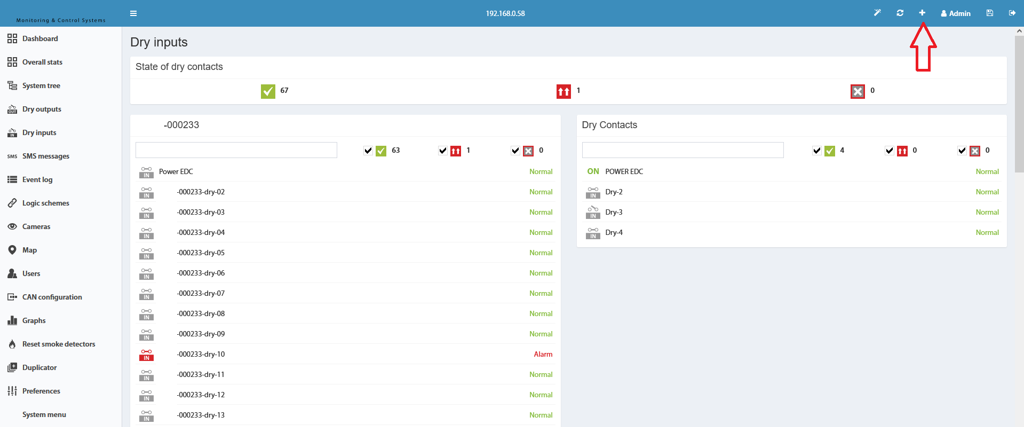Viewport: 1024px width, 427px height.
Task: Click the logout icon in header
Action: (x=1012, y=13)
